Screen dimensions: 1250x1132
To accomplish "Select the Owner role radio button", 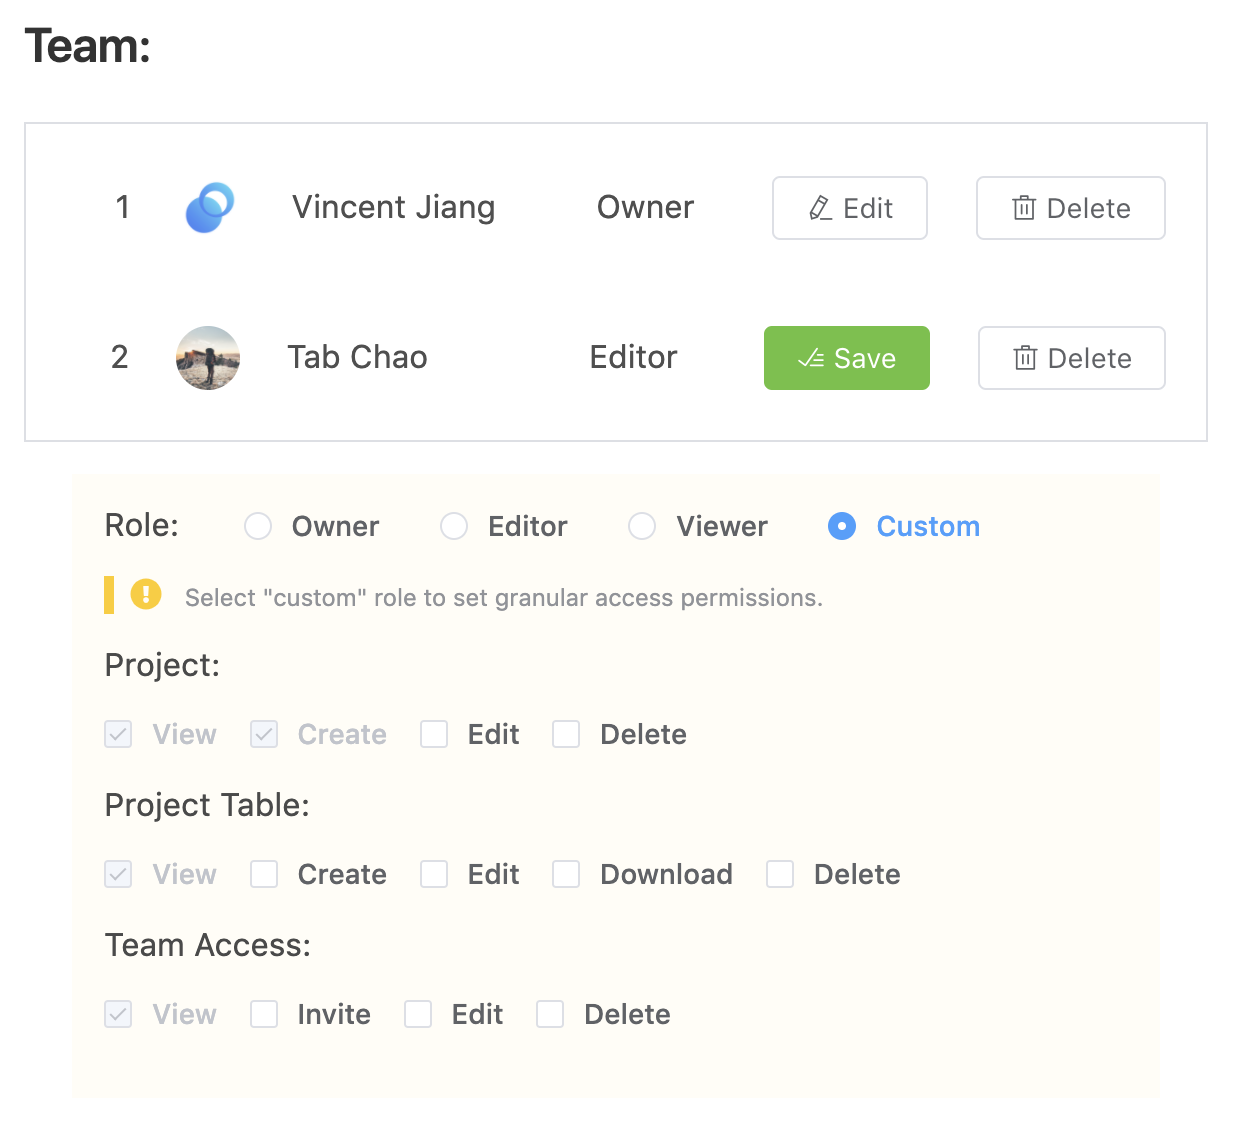I will pyautogui.click(x=258, y=526).
